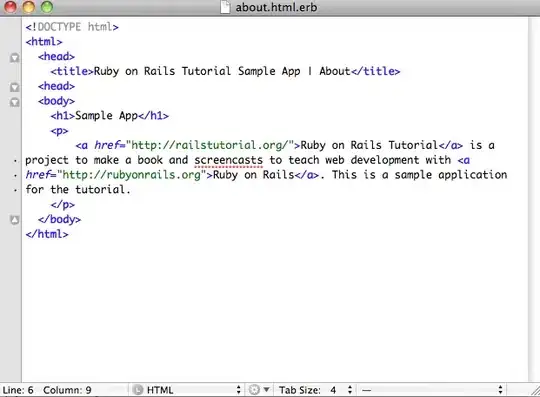Open the Tab Size dropdown
The height and width of the screenshot is (397, 540).
pos(316,390)
